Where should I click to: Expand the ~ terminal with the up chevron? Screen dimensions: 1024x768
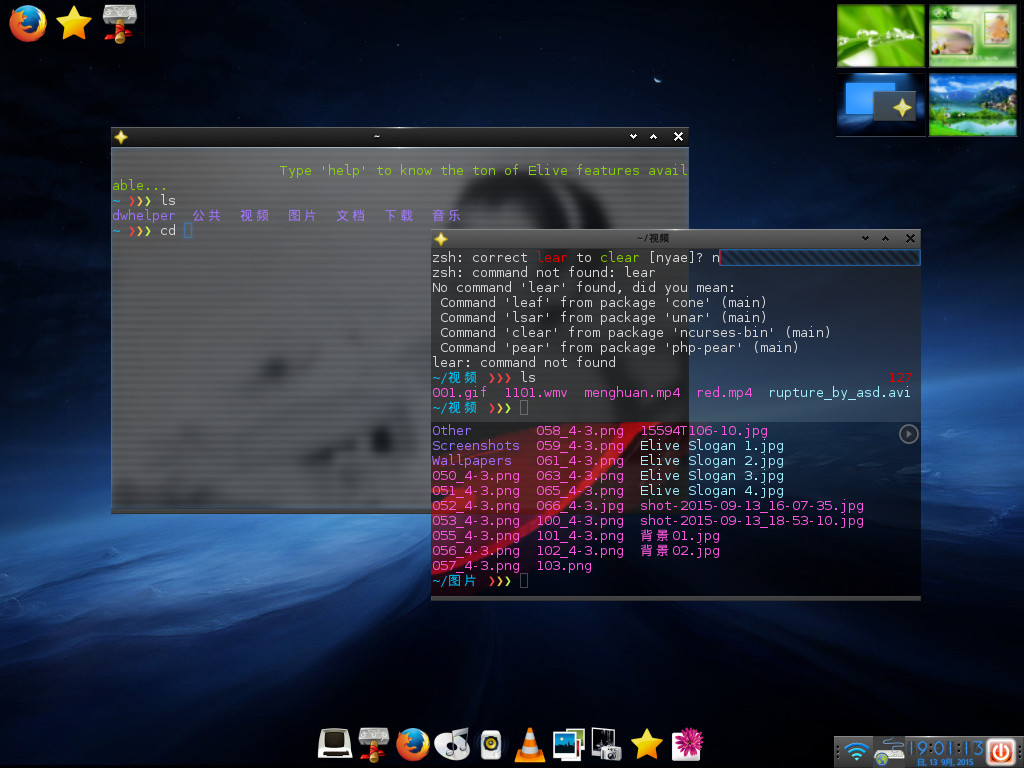(653, 136)
